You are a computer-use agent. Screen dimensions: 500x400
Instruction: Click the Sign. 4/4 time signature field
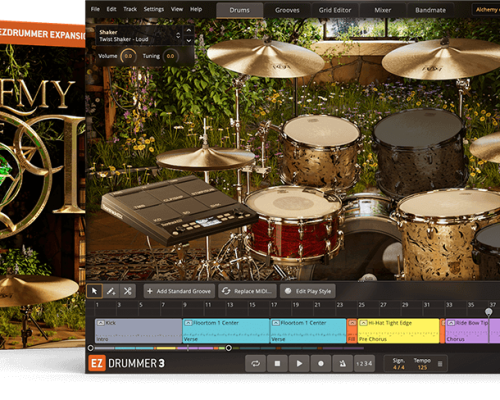coord(399,364)
